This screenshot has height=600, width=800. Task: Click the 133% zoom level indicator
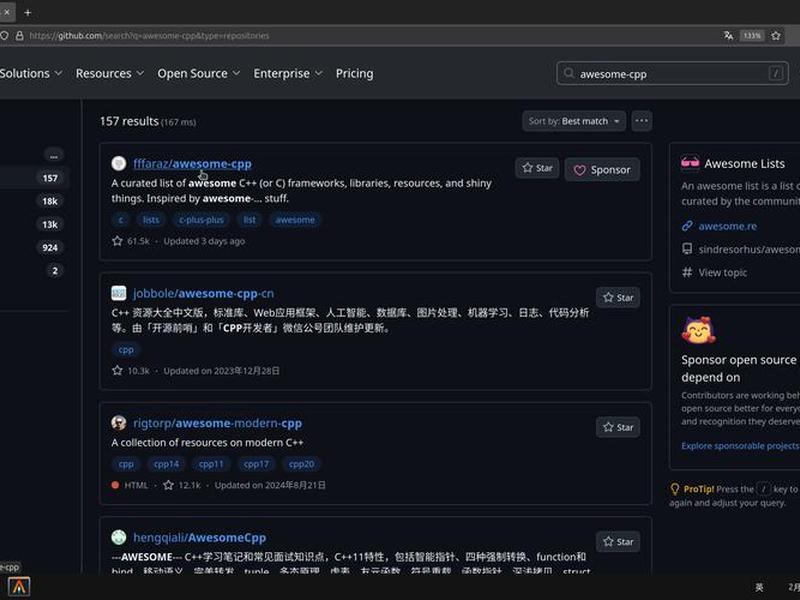752,35
